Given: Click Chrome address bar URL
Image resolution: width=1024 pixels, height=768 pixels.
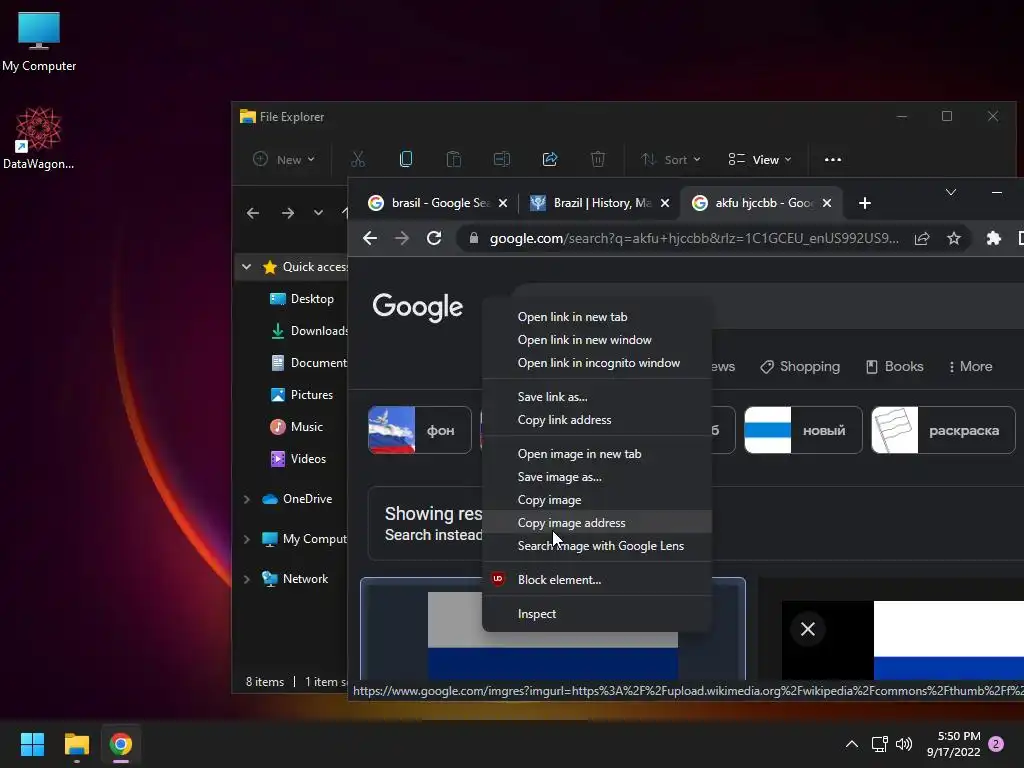Looking at the screenshot, I should pyautogui.click(x=694, y=238).
